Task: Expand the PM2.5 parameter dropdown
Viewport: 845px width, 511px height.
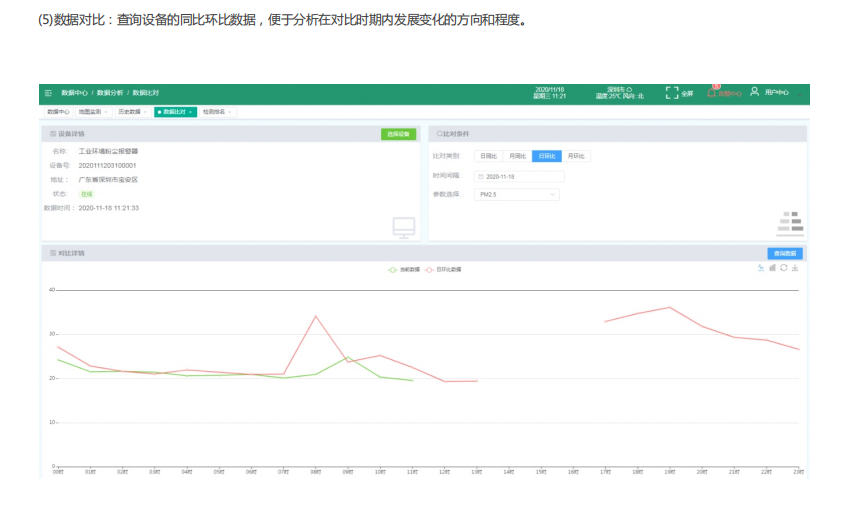Action: tap(553, 195)
